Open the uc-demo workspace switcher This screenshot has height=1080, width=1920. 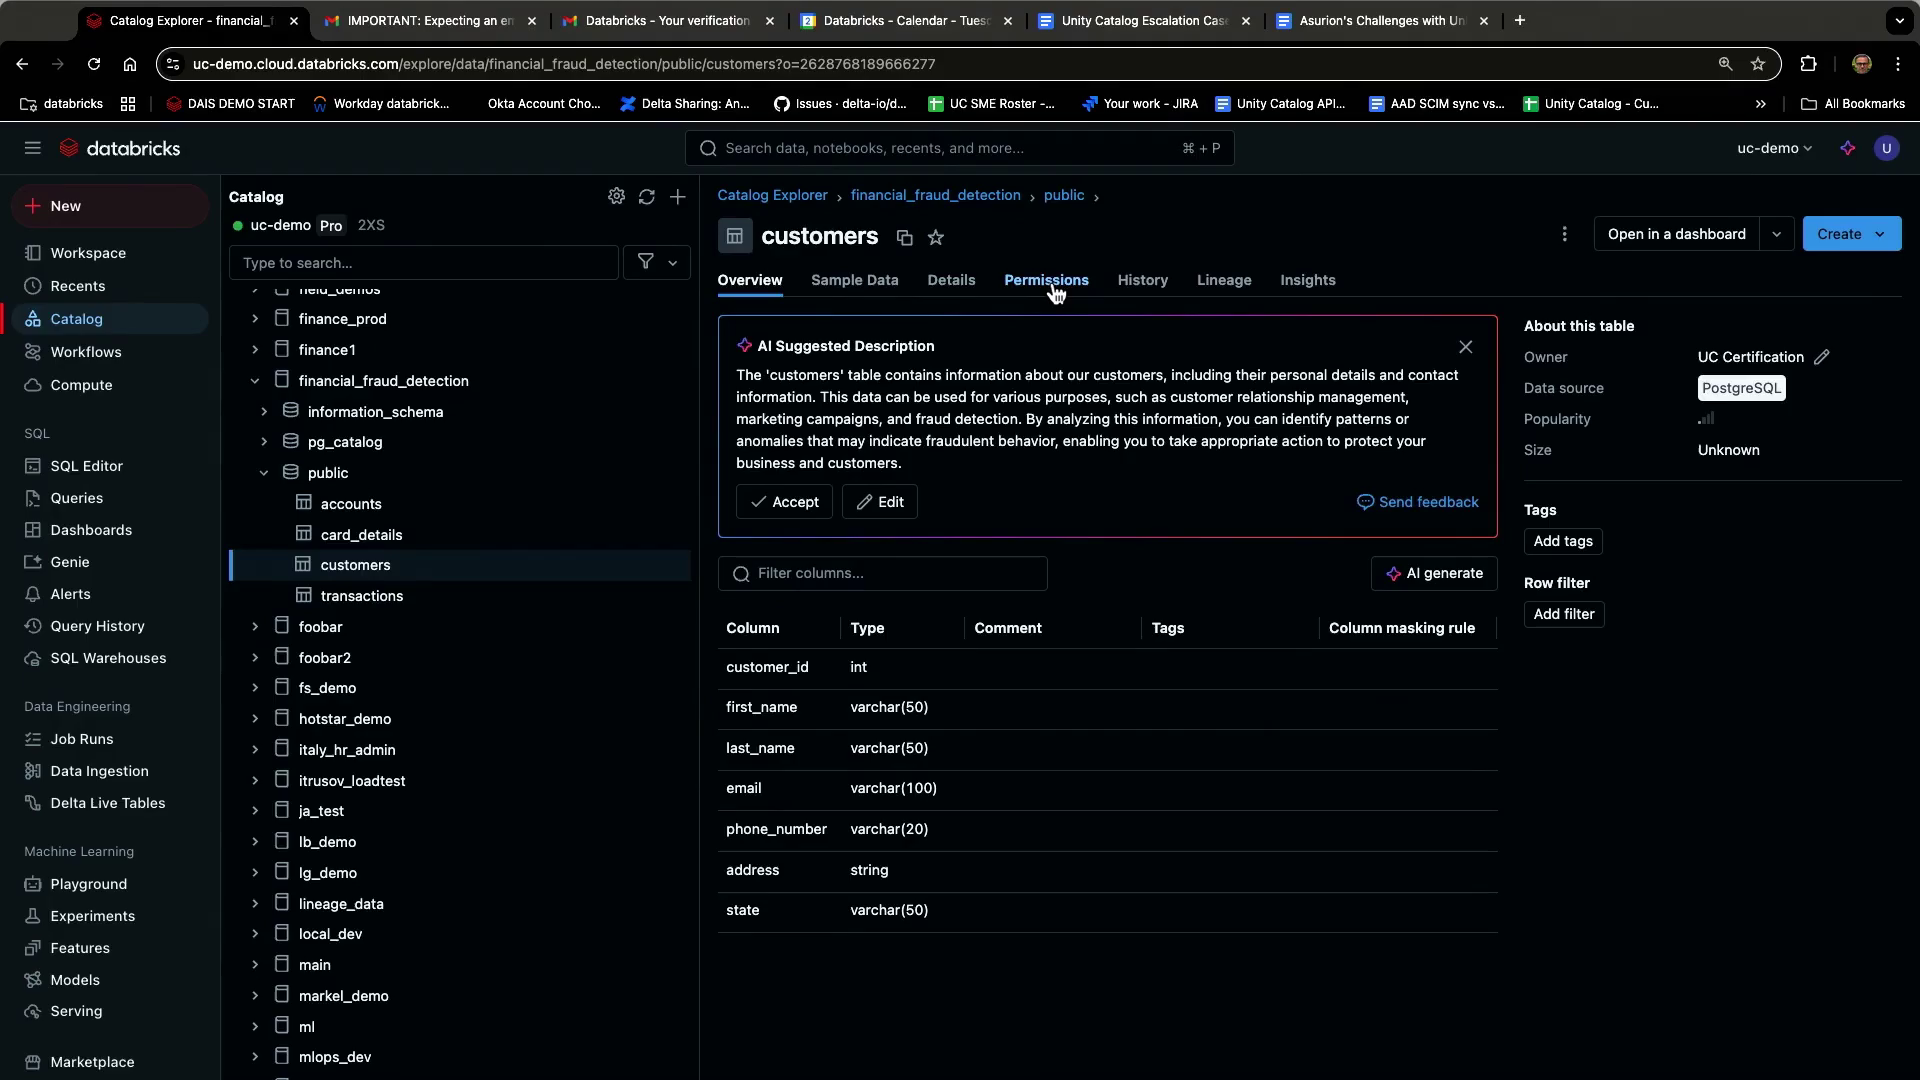[1774, 148]
